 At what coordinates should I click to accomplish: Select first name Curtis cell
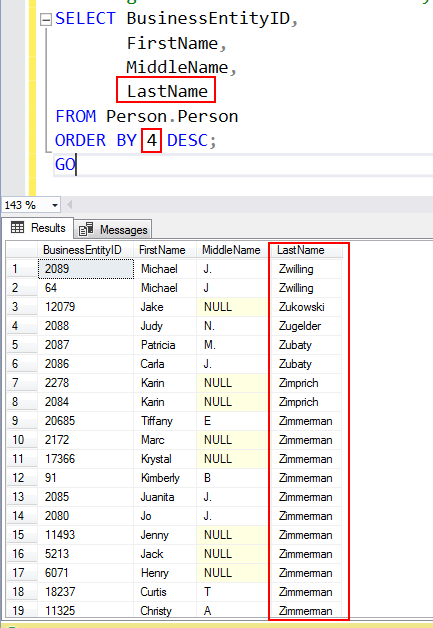point(165,592)
